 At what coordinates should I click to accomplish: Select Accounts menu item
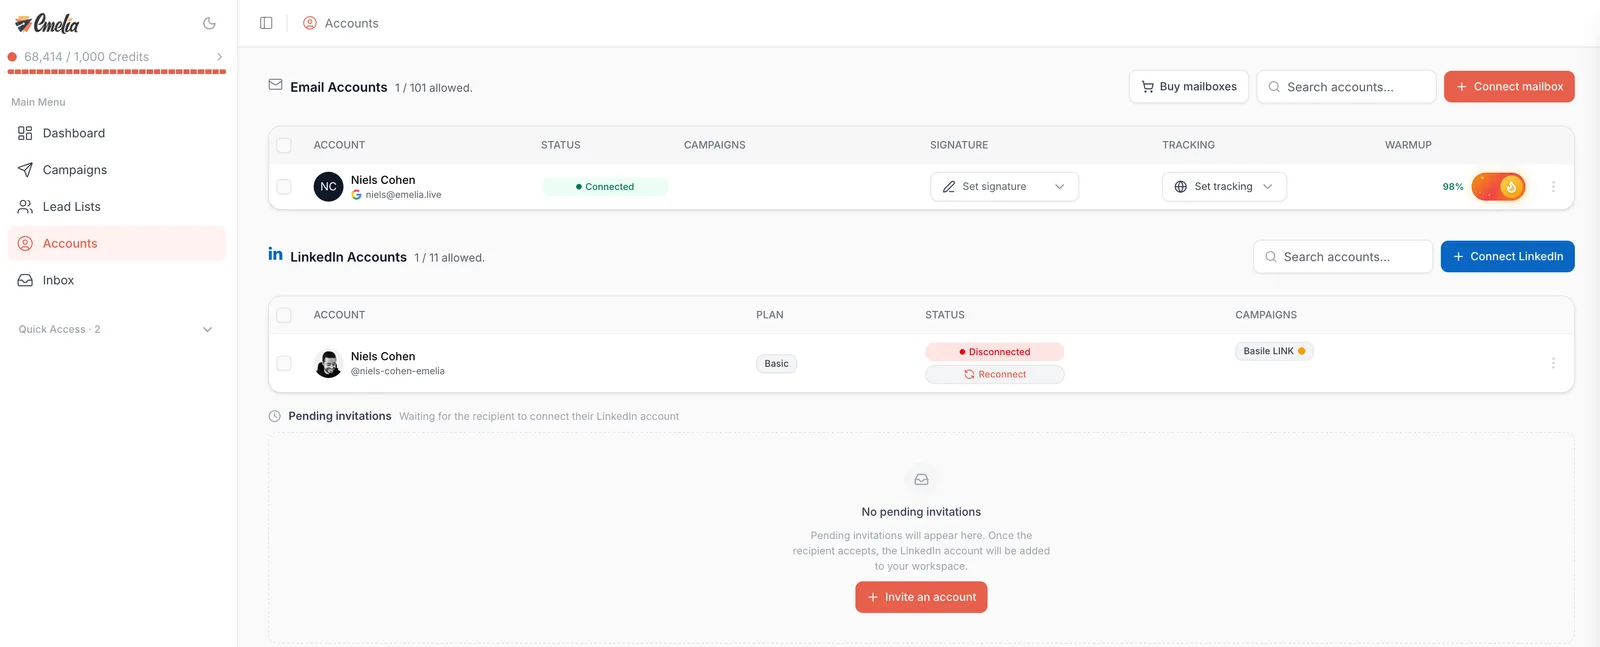[116, 244]
